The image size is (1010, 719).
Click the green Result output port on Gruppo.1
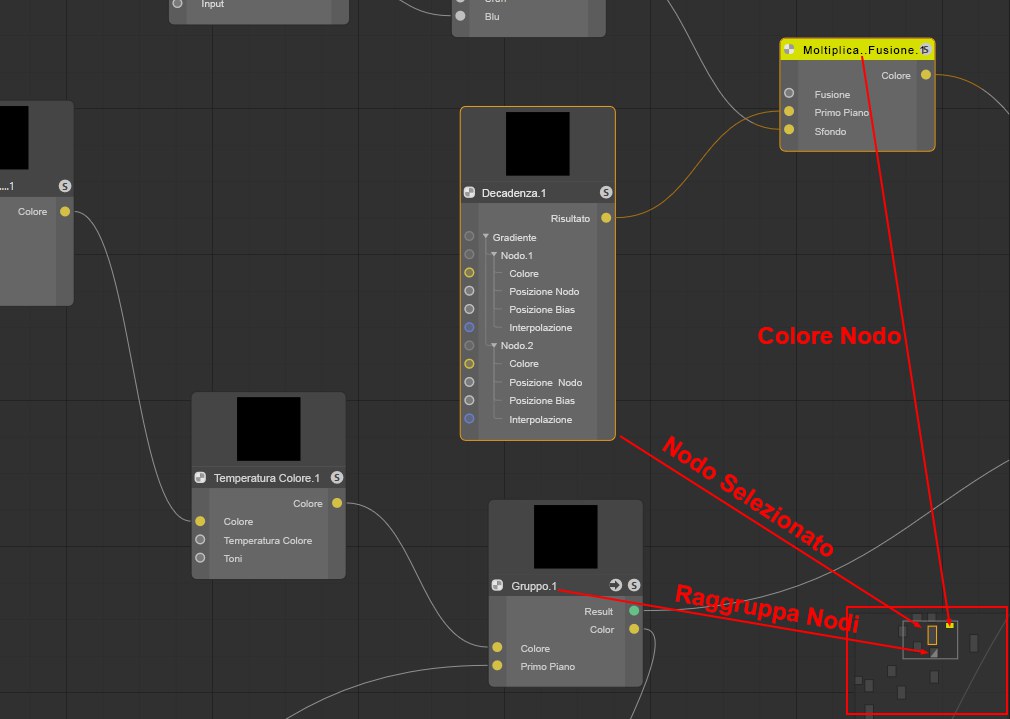(634, 610)
